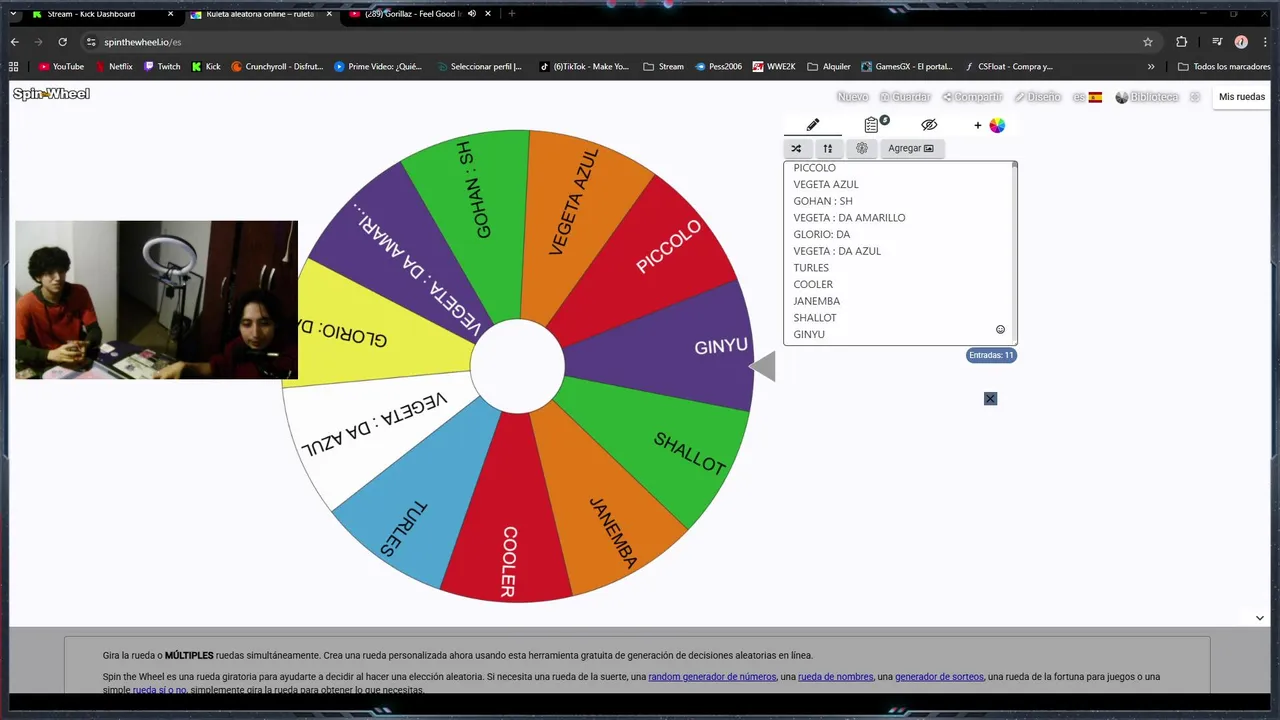Open the browser profile avatar
This screenshot has width=1280, height=720.
click(x=1241, y=42)
